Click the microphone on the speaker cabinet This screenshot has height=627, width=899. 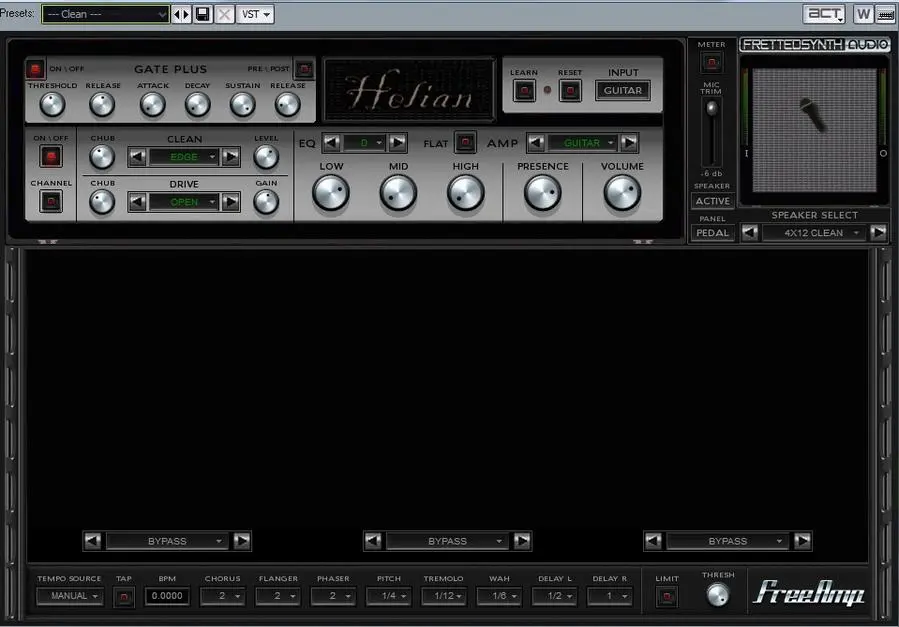(814, 114)
